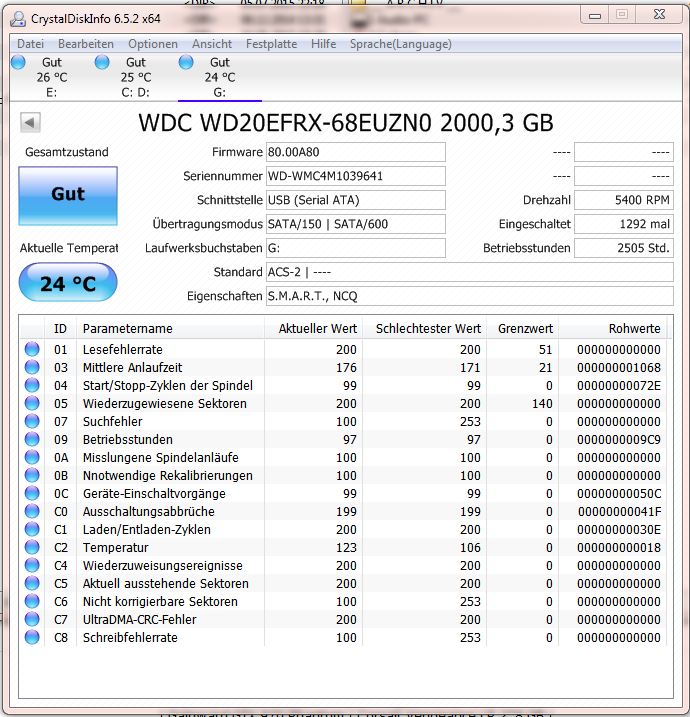Click the Gesamtzustand label
Viewport: 690px width, 717px height.
click(x=67, y=152)
